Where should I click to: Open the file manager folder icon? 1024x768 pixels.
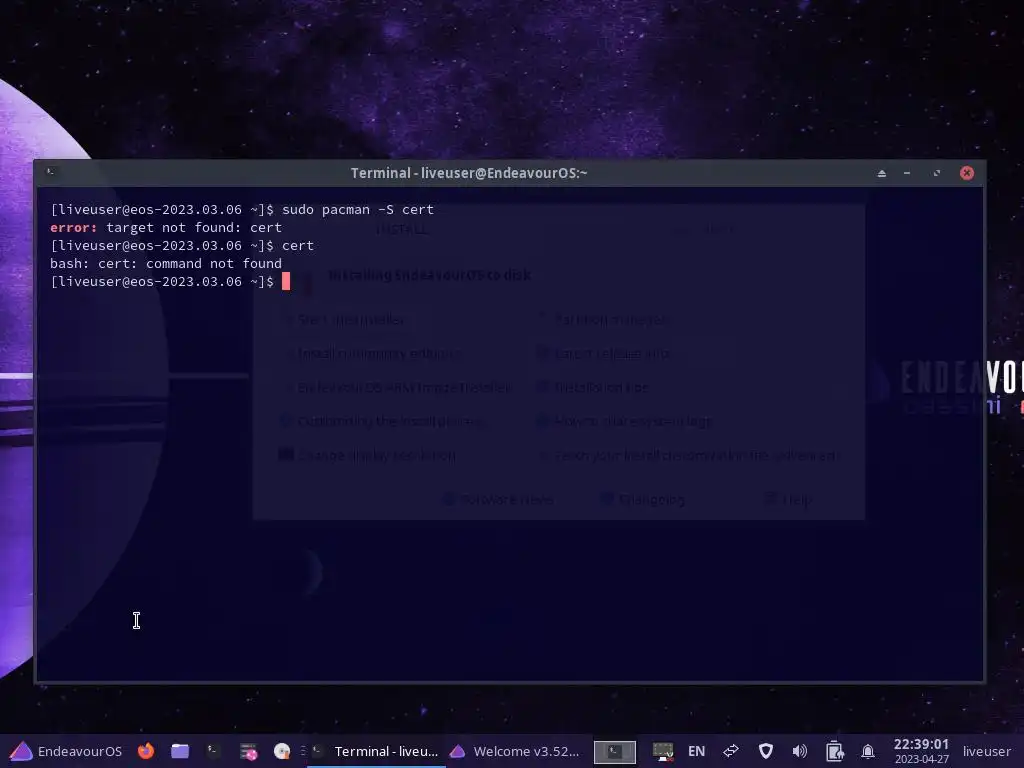pos(180,751)
